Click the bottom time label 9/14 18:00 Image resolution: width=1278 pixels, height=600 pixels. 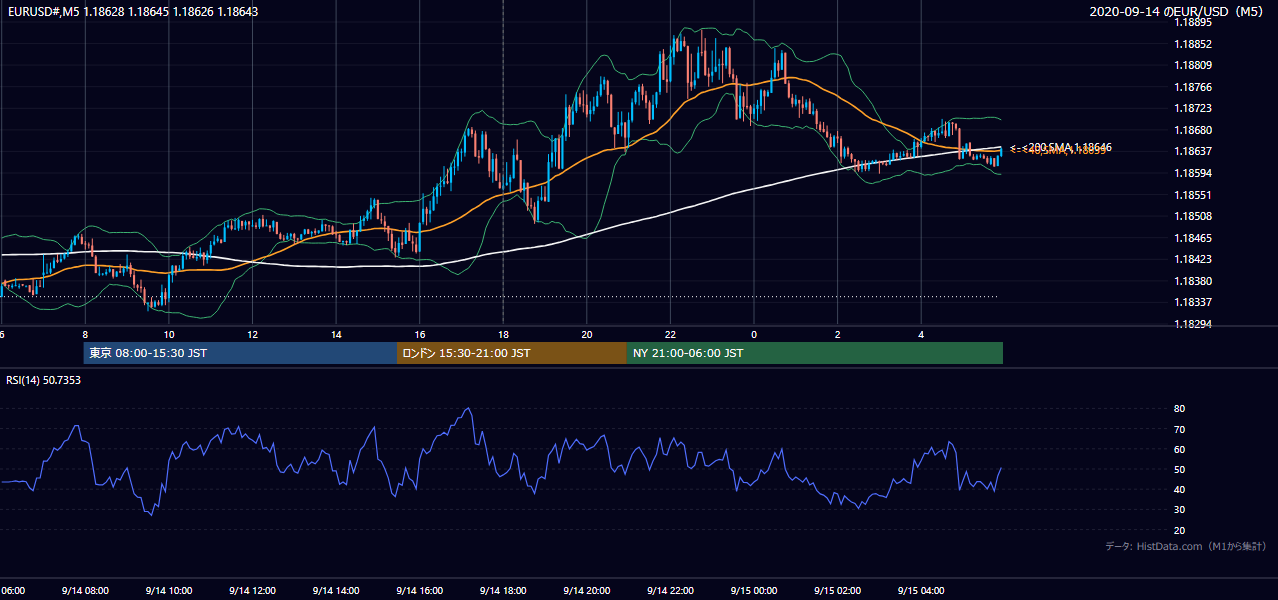tap(502, 591)
